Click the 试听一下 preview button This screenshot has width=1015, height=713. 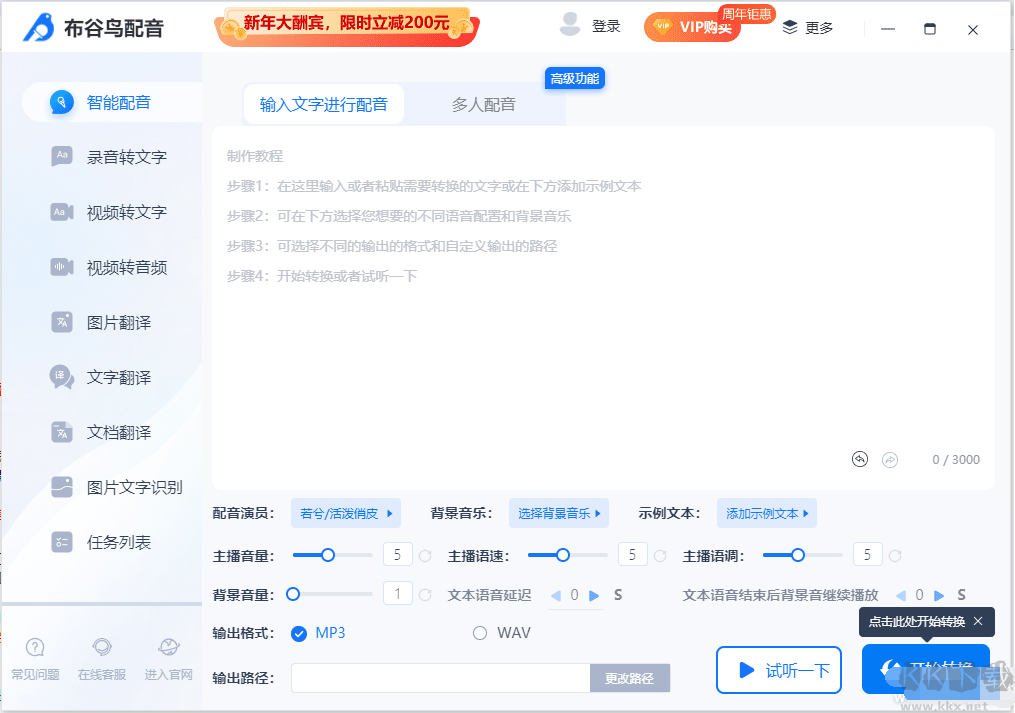pyautogui.click(x=778, y=671)
